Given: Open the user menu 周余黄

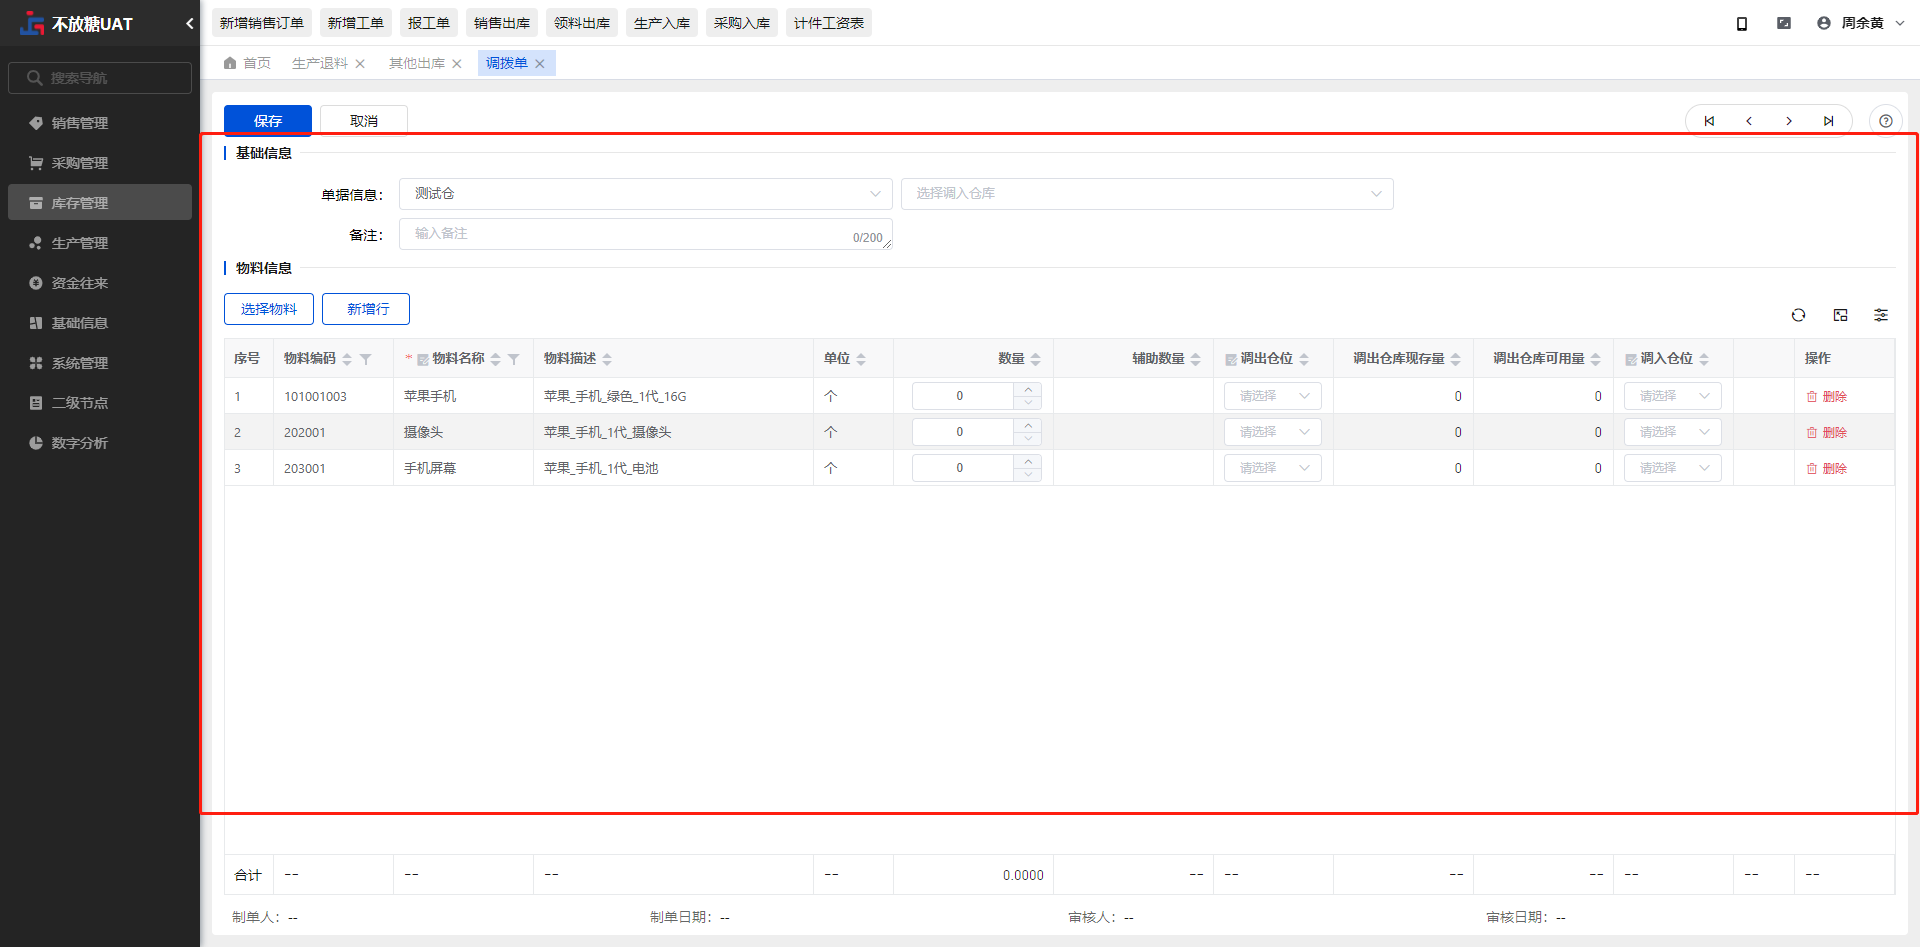Looking at the screenshot, I should pos(1861,23).
